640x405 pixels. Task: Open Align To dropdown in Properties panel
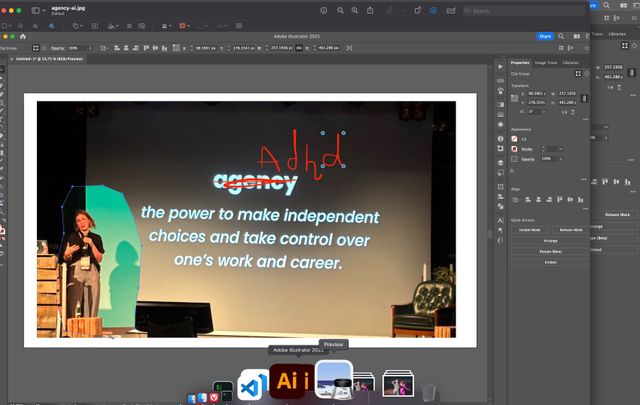516,200
